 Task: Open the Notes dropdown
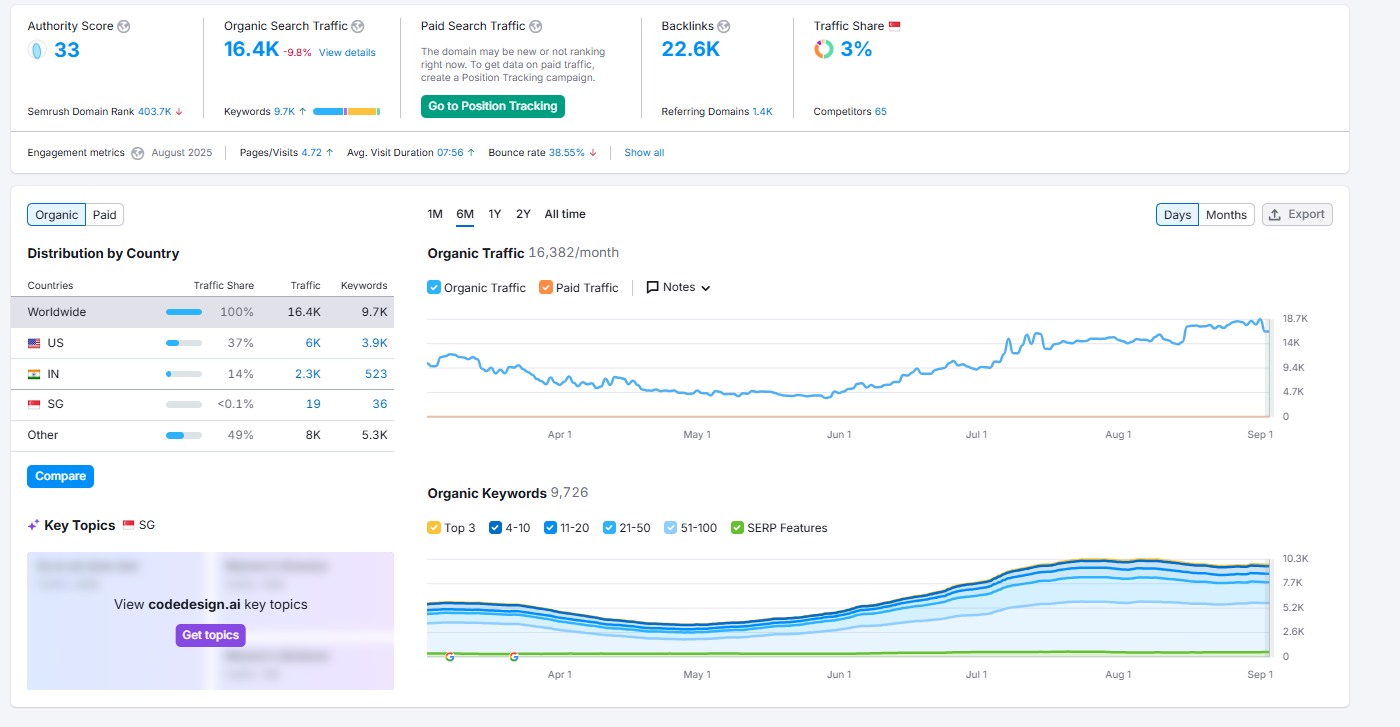(678, 287)
